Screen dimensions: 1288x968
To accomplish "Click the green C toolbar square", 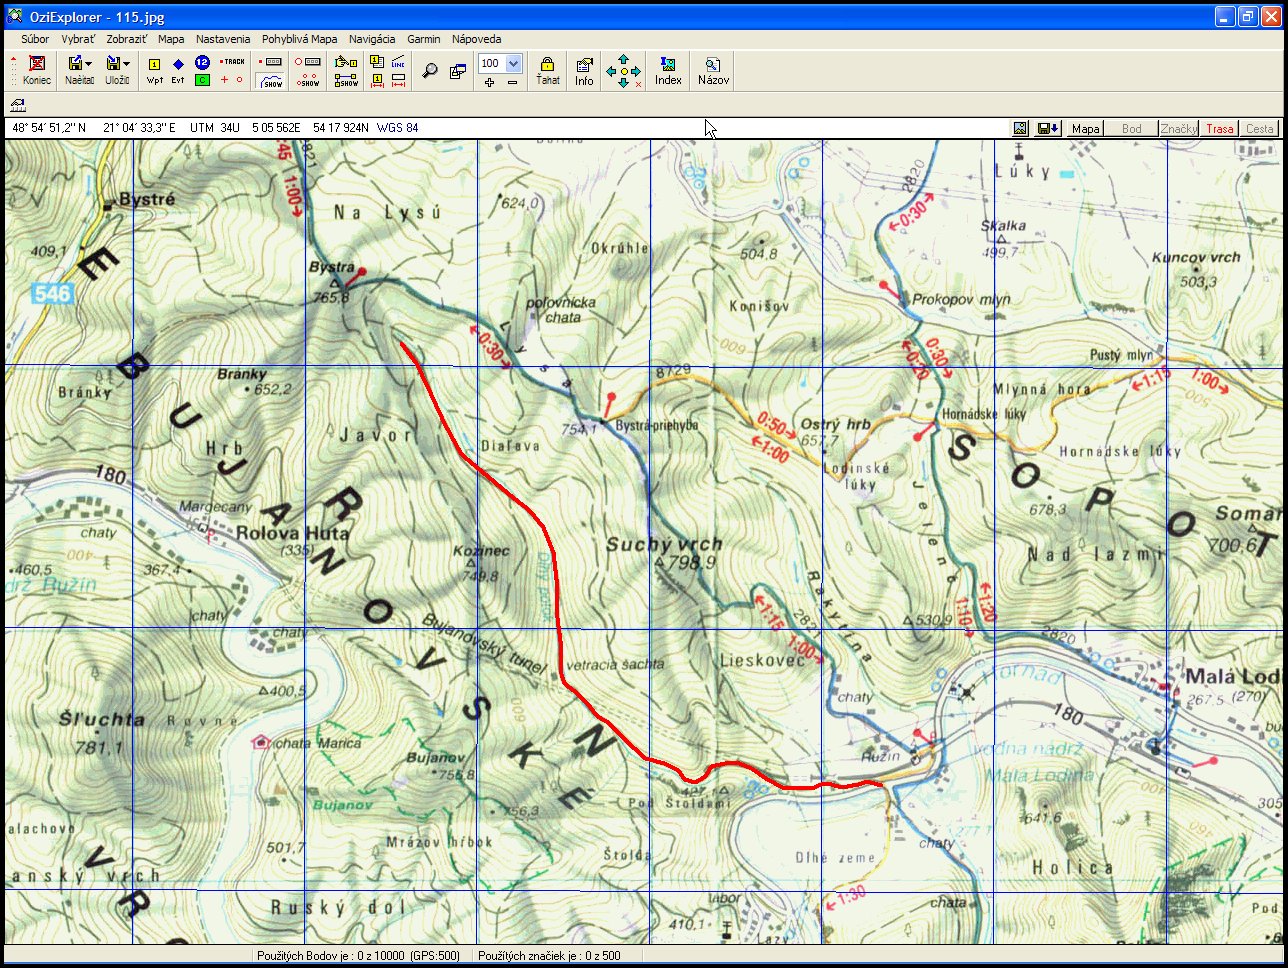I will 202,80.
